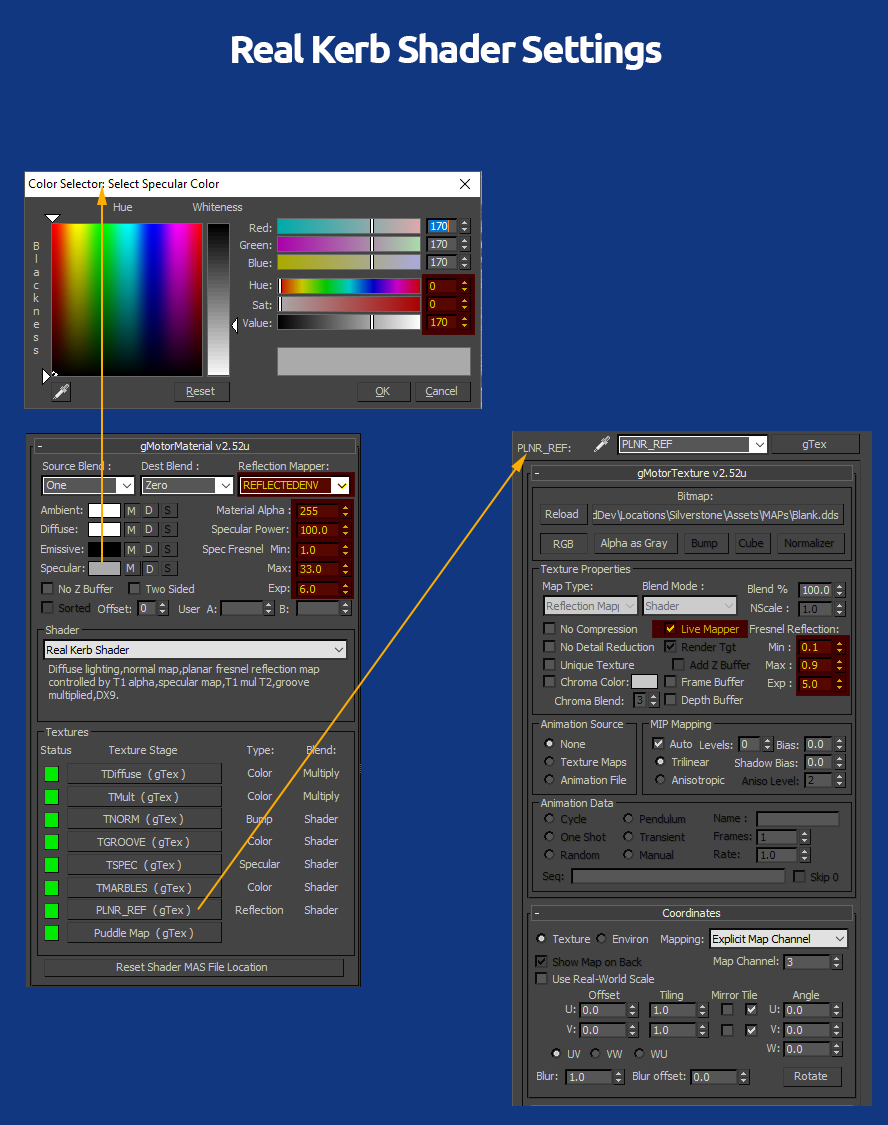Open the Source Blend dropdown
Viewport: 888px width, 1125px height.
coord(88,486)
